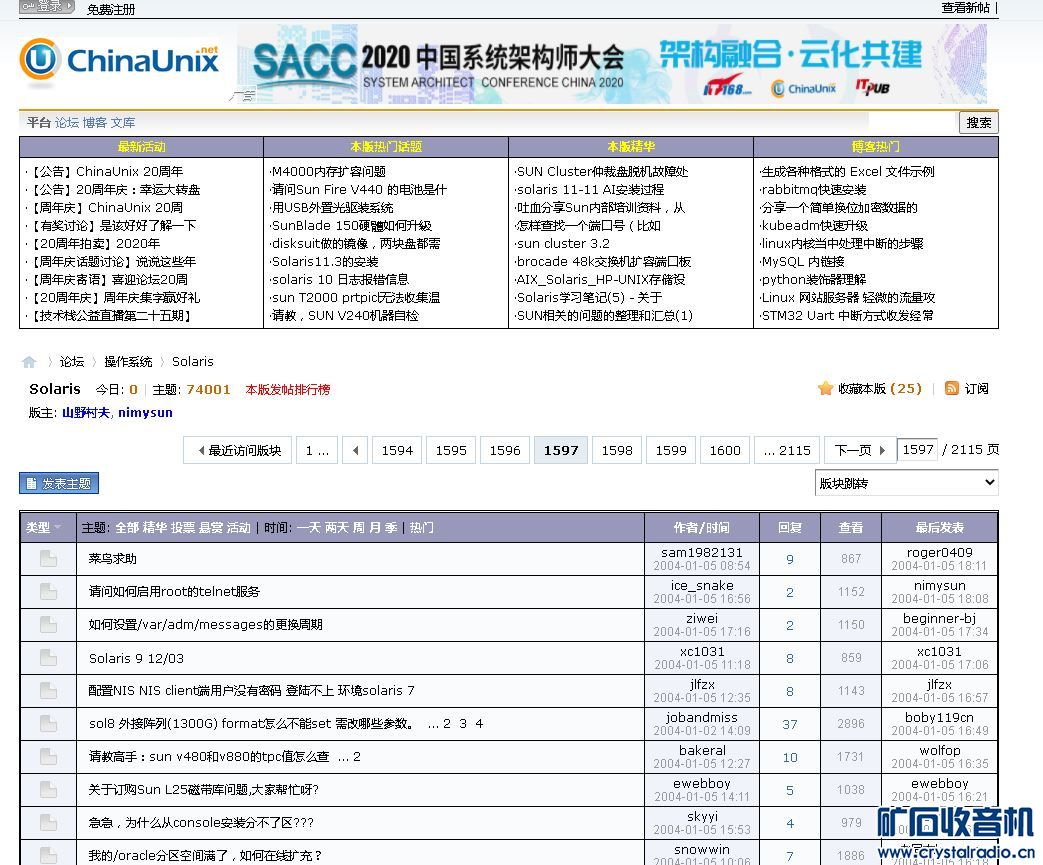Open 操作系统 breadcrumb link
Image resolution: width=1043 pixels, height=865 pixels.
(128, 361)
